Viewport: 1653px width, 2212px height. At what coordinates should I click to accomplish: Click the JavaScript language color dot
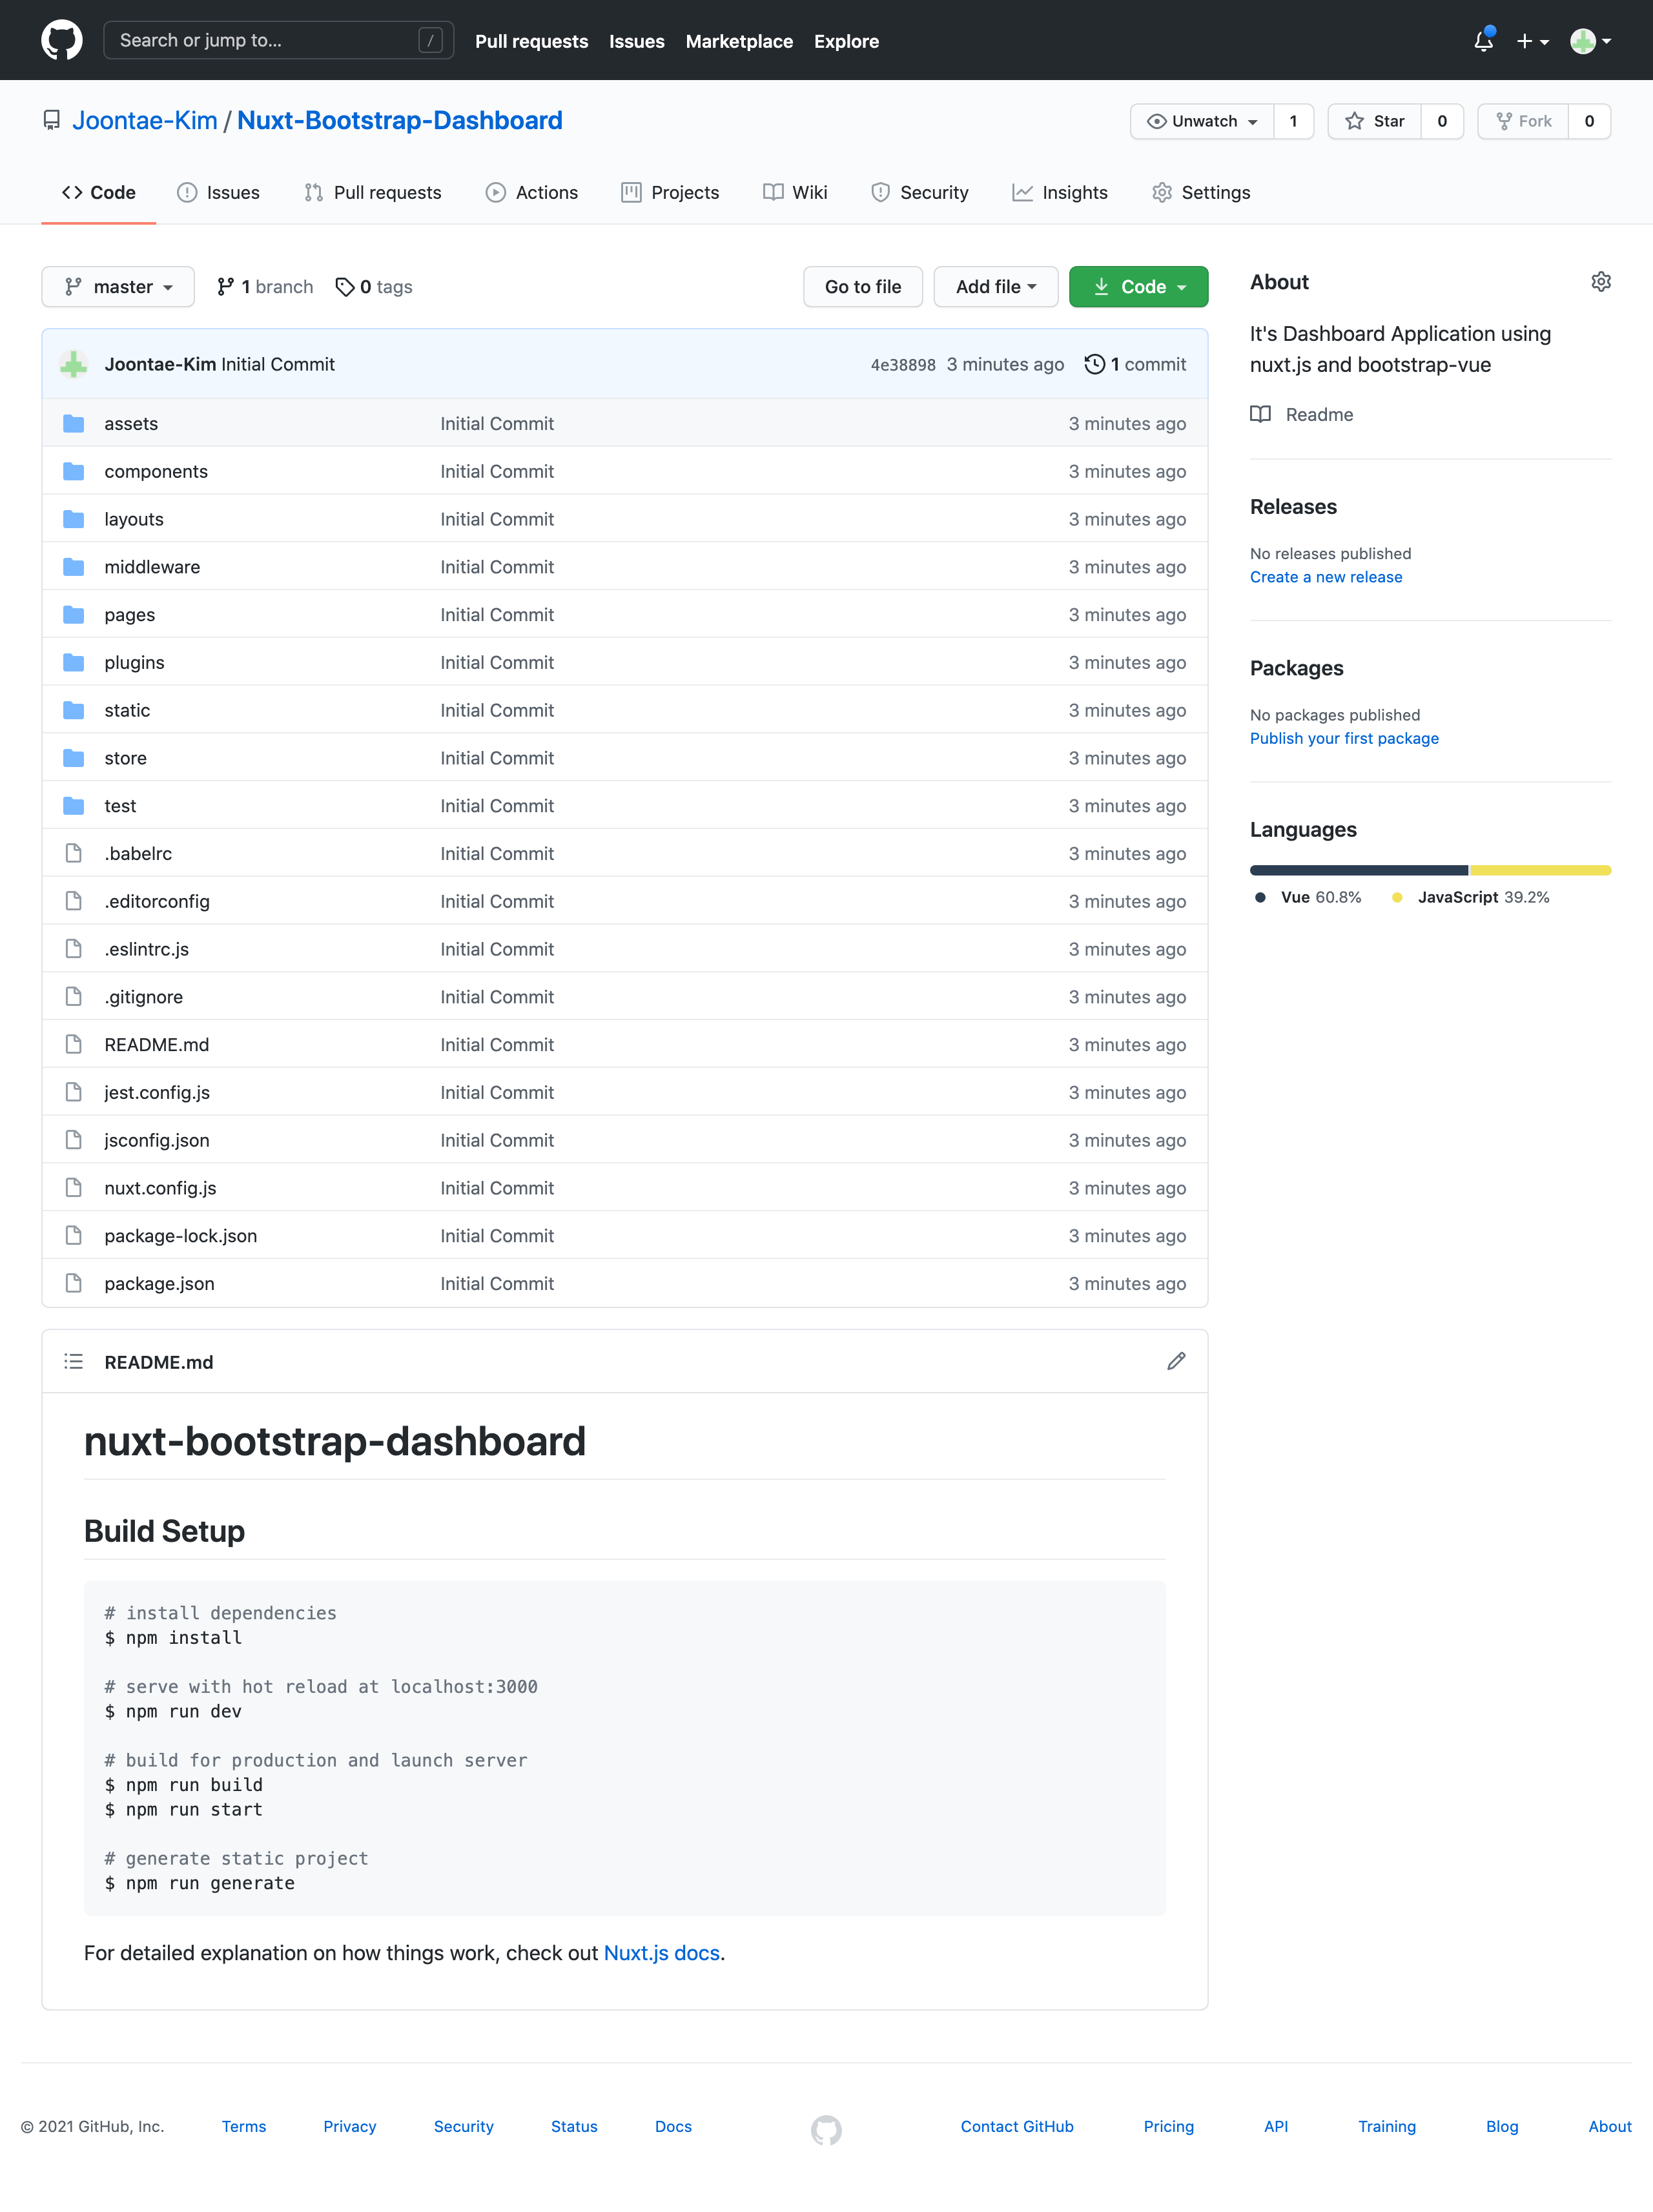coord(1397,897)
